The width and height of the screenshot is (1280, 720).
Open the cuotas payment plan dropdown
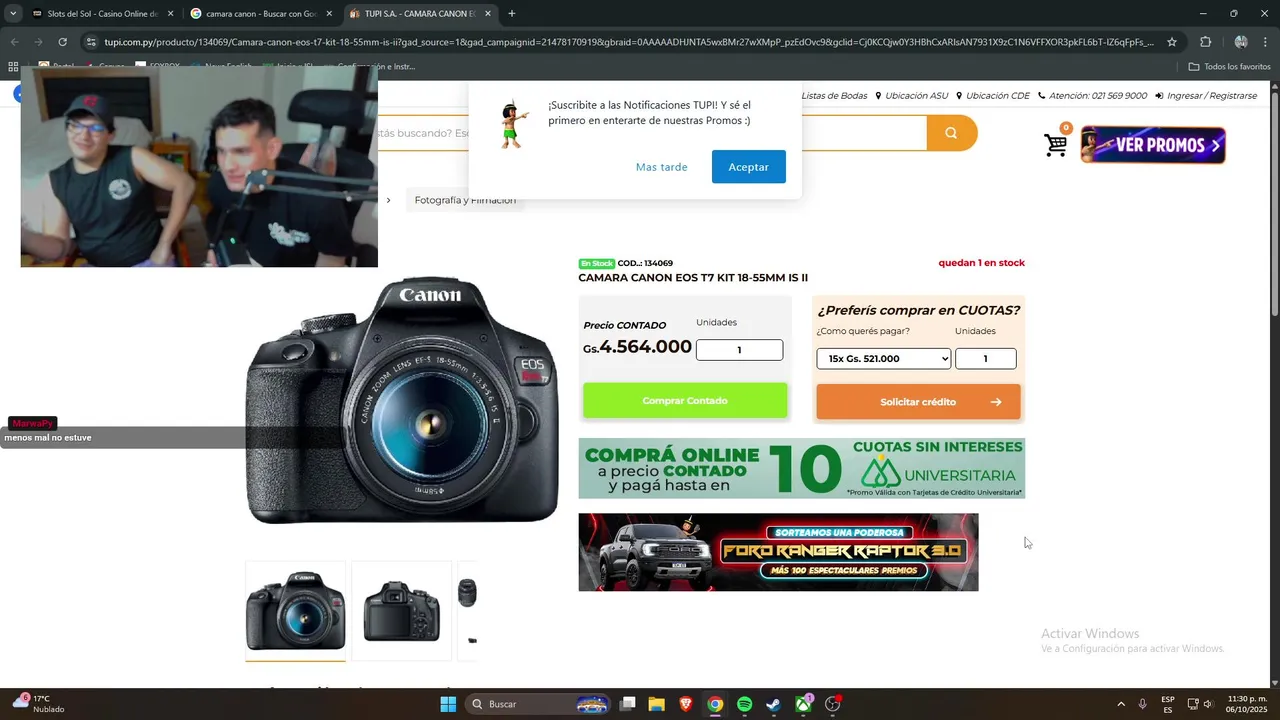coord(884,358)
